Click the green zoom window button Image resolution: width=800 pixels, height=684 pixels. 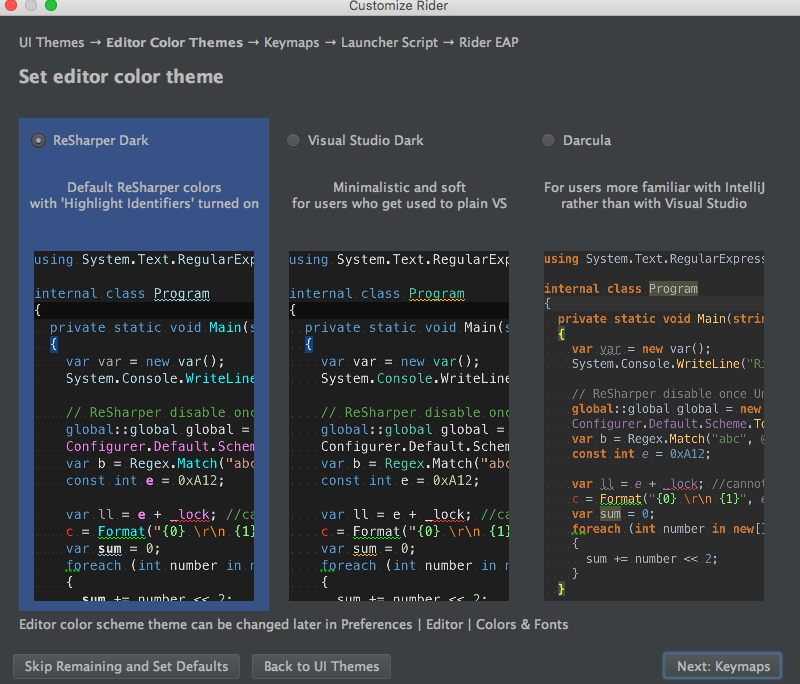(x=51, y=5)
